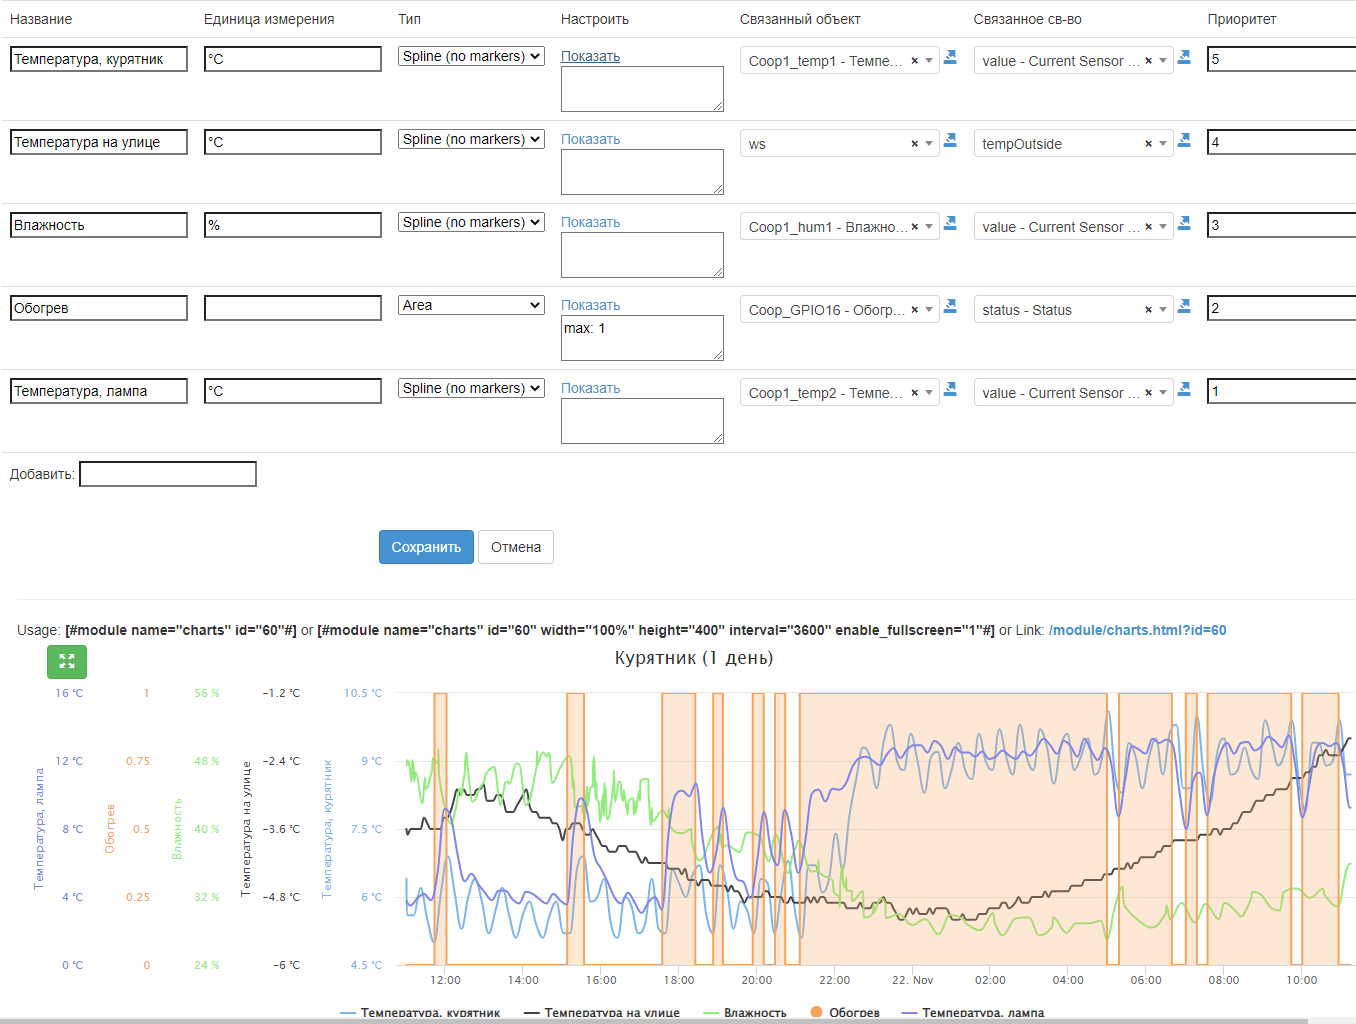Viewport: 1356px width, 1024px height.
Task: Click the settings textarea containing max: 1
Action: [642, 338]
